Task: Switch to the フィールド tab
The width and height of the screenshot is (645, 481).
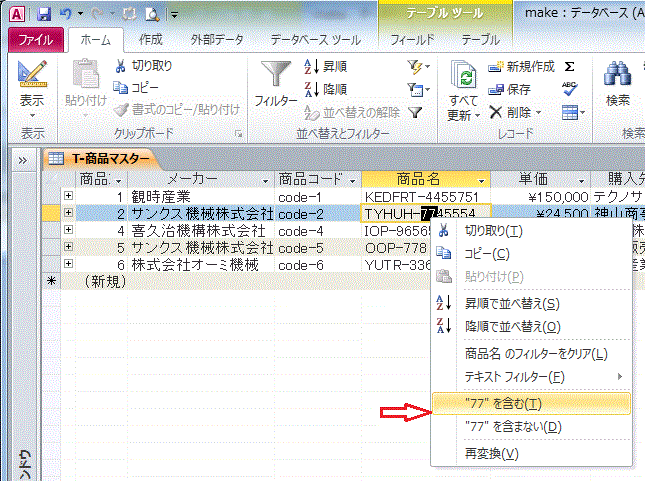Action: coord(412,40)
